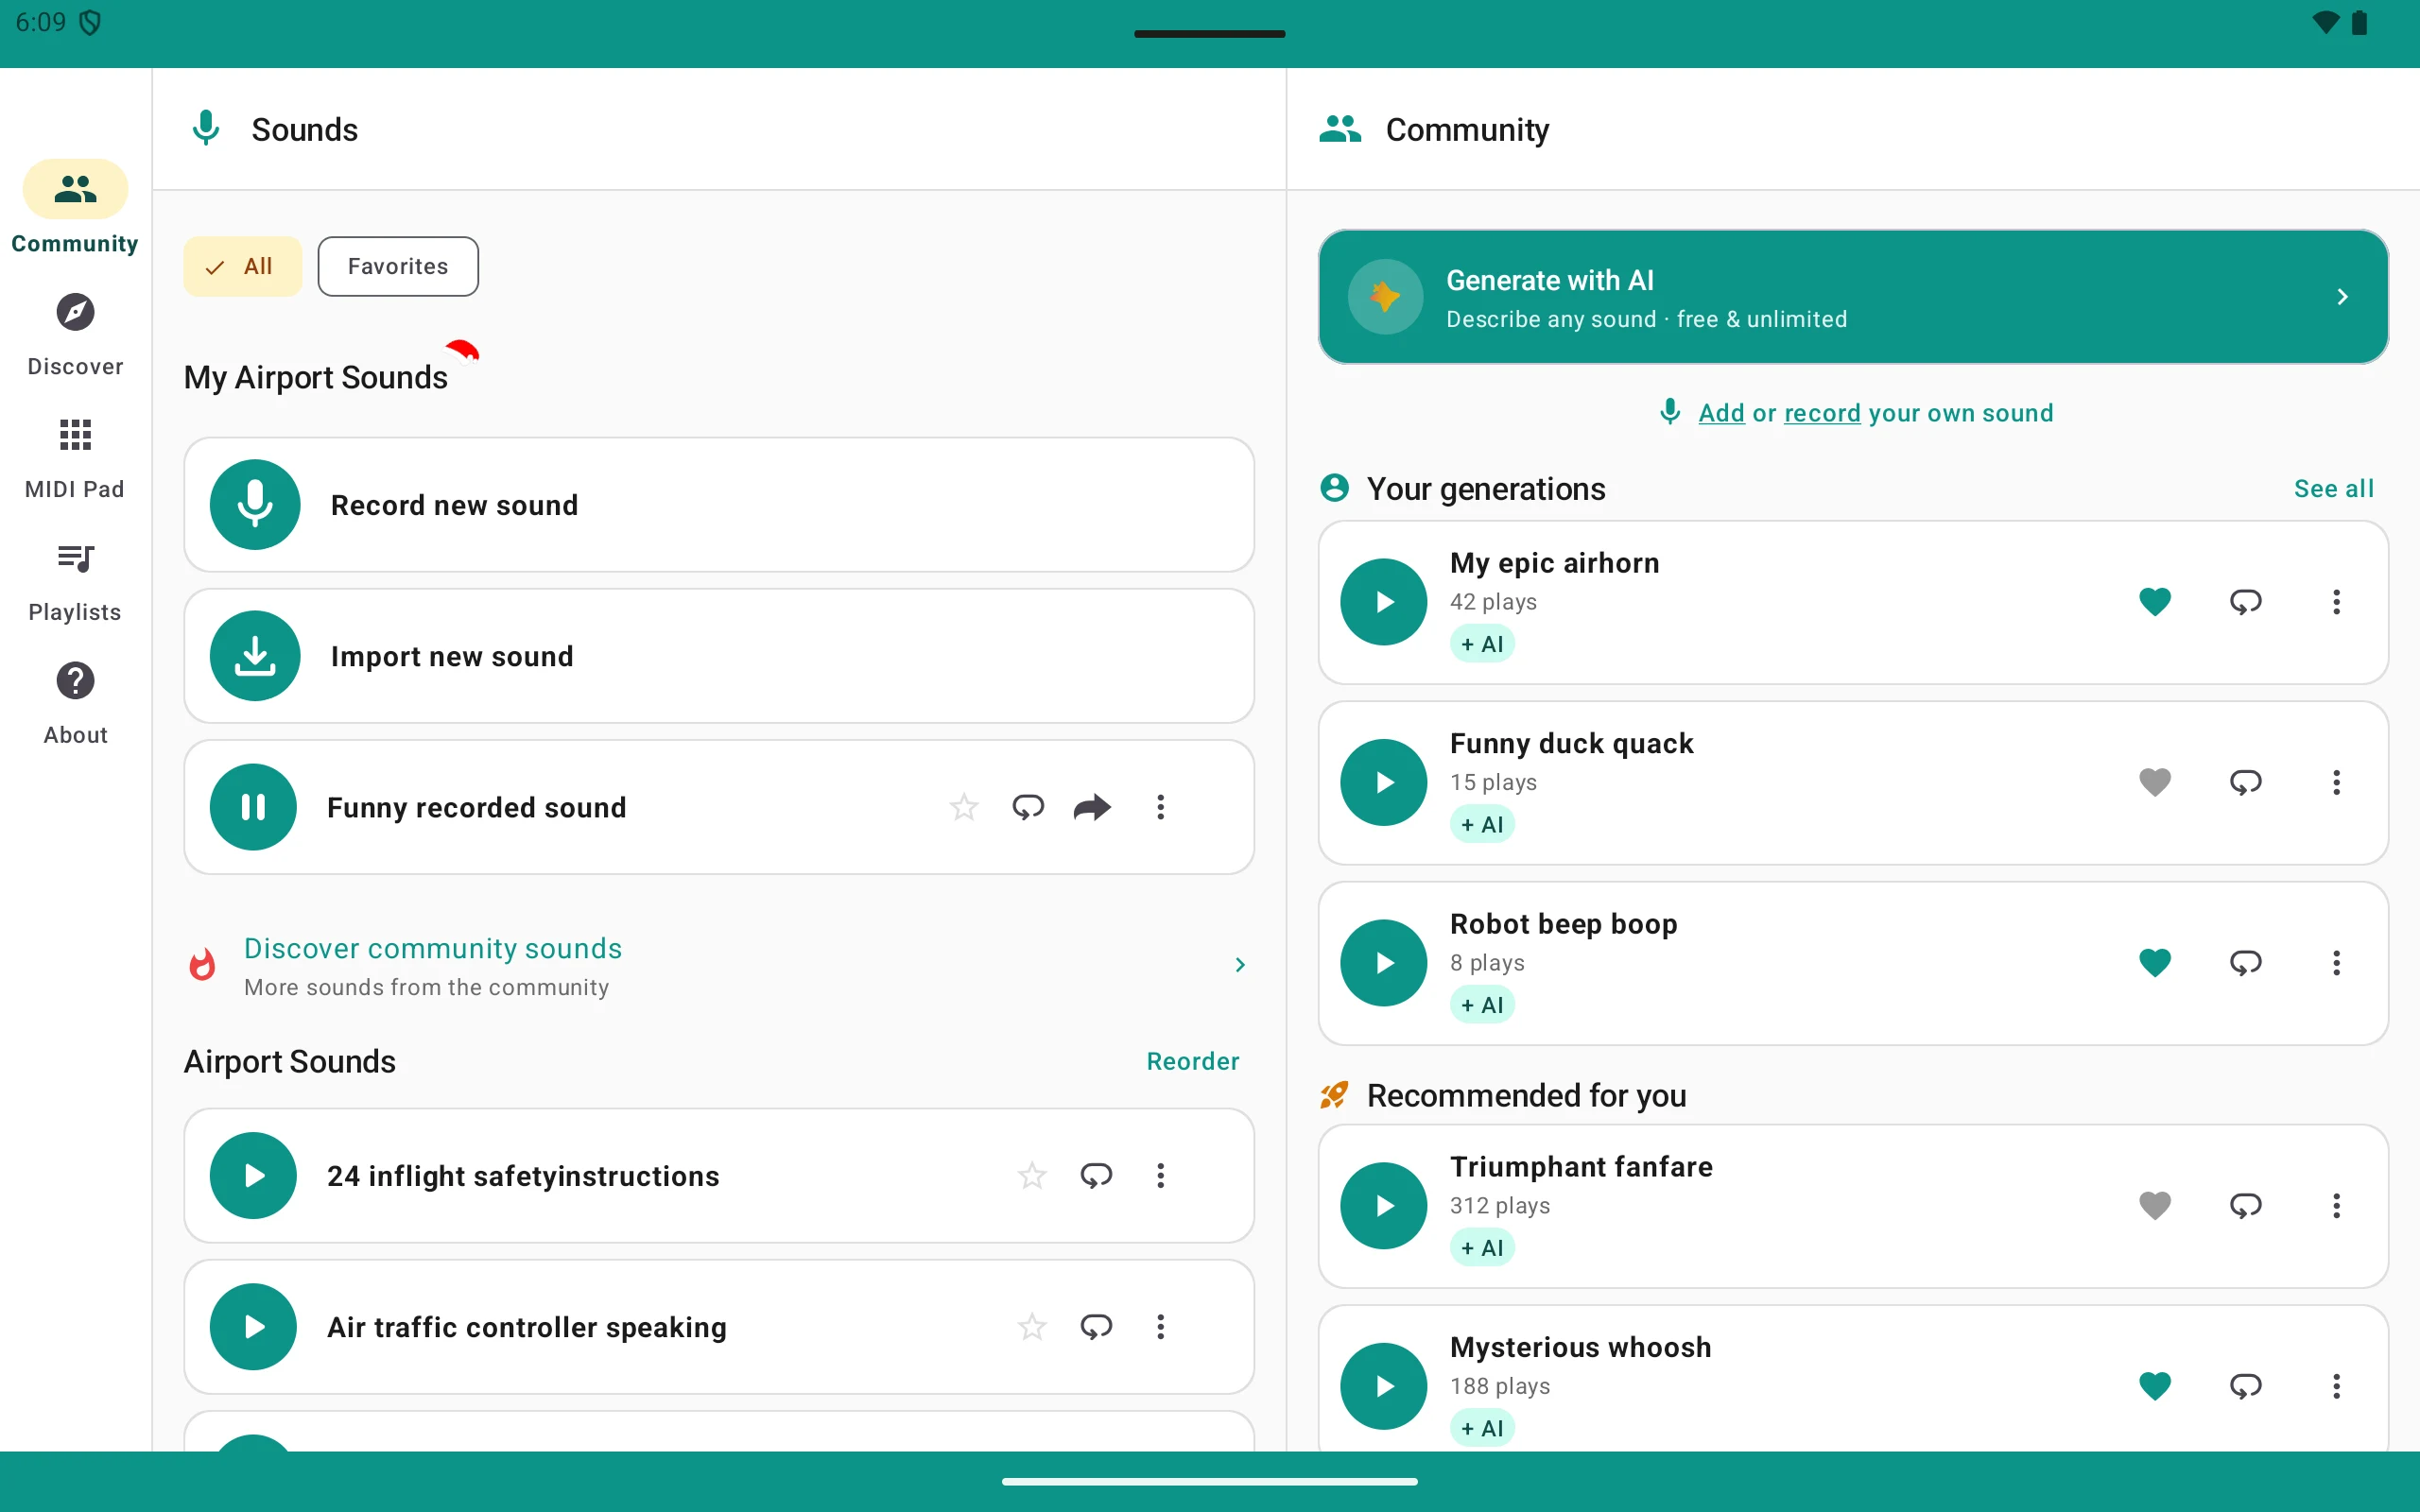This screenshot has width=2420, height=1512.
Task: Select the All filter chip
Action: tap(242, 266)
